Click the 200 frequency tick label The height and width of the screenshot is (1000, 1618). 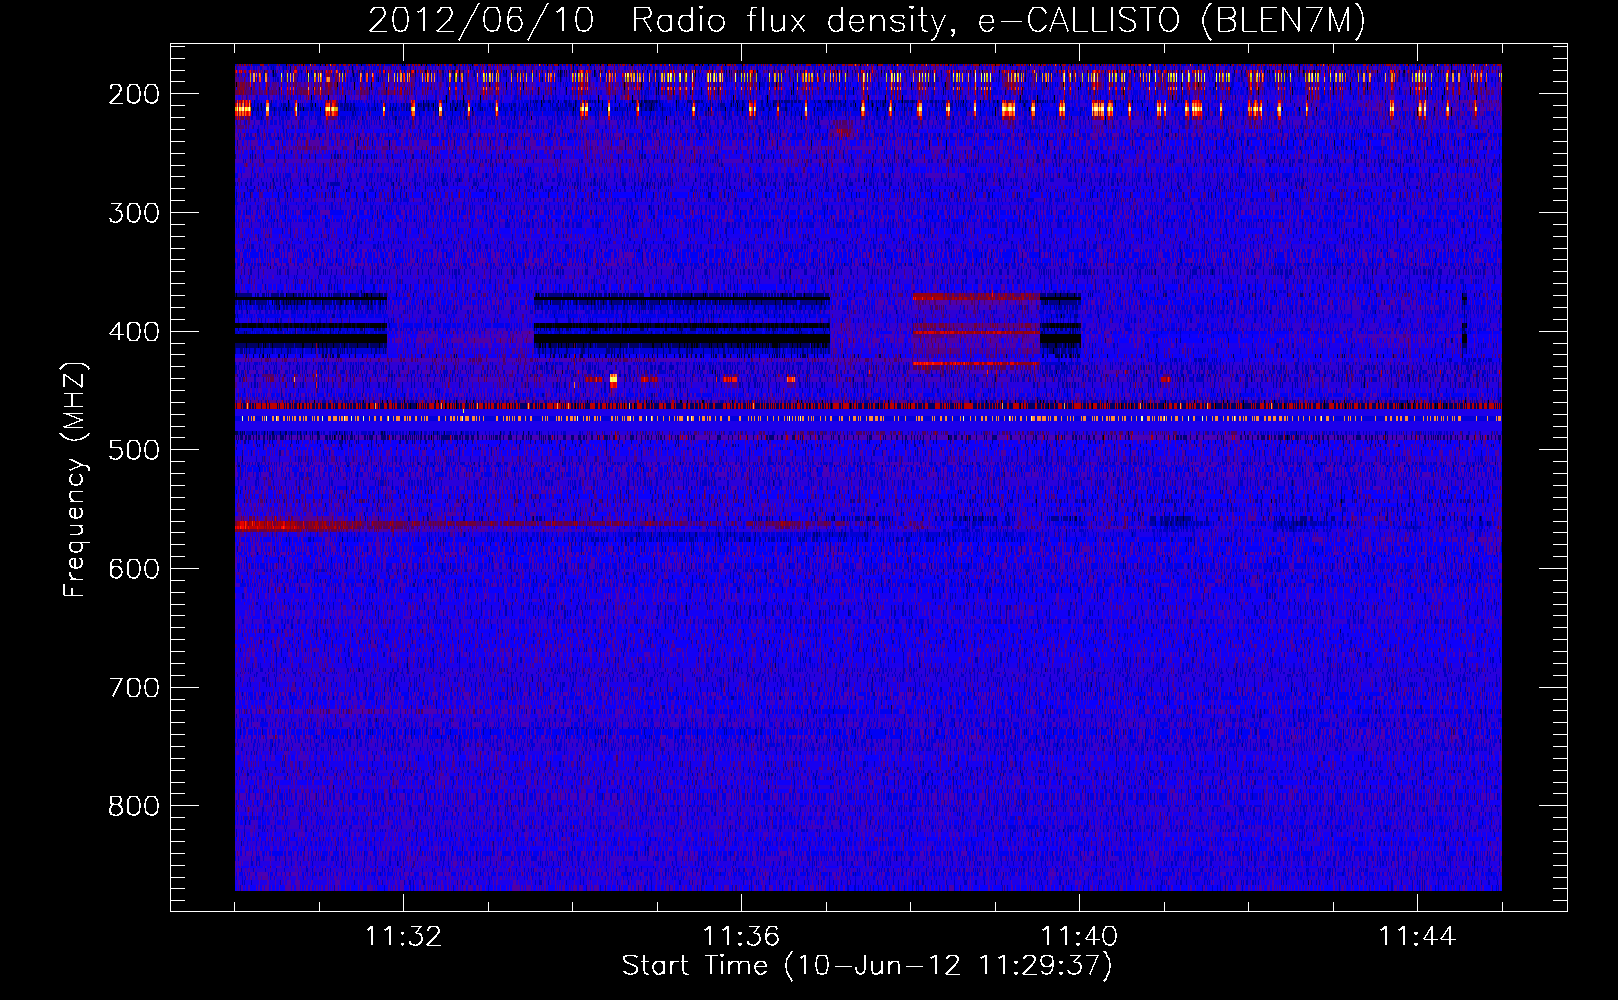pyautogui.click(x=133, y=94)
